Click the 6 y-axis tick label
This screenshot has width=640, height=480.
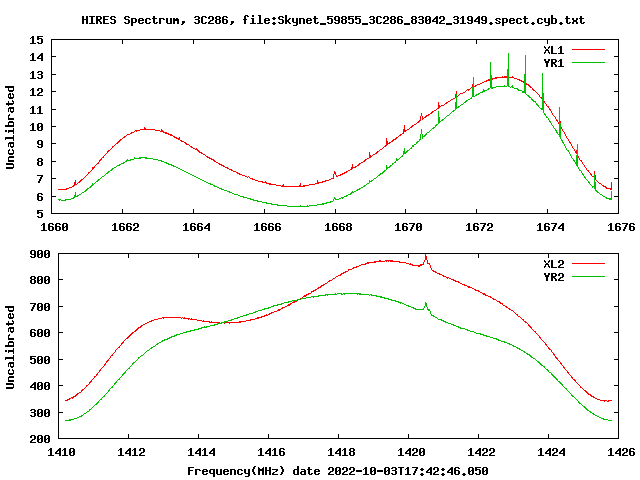40,198
